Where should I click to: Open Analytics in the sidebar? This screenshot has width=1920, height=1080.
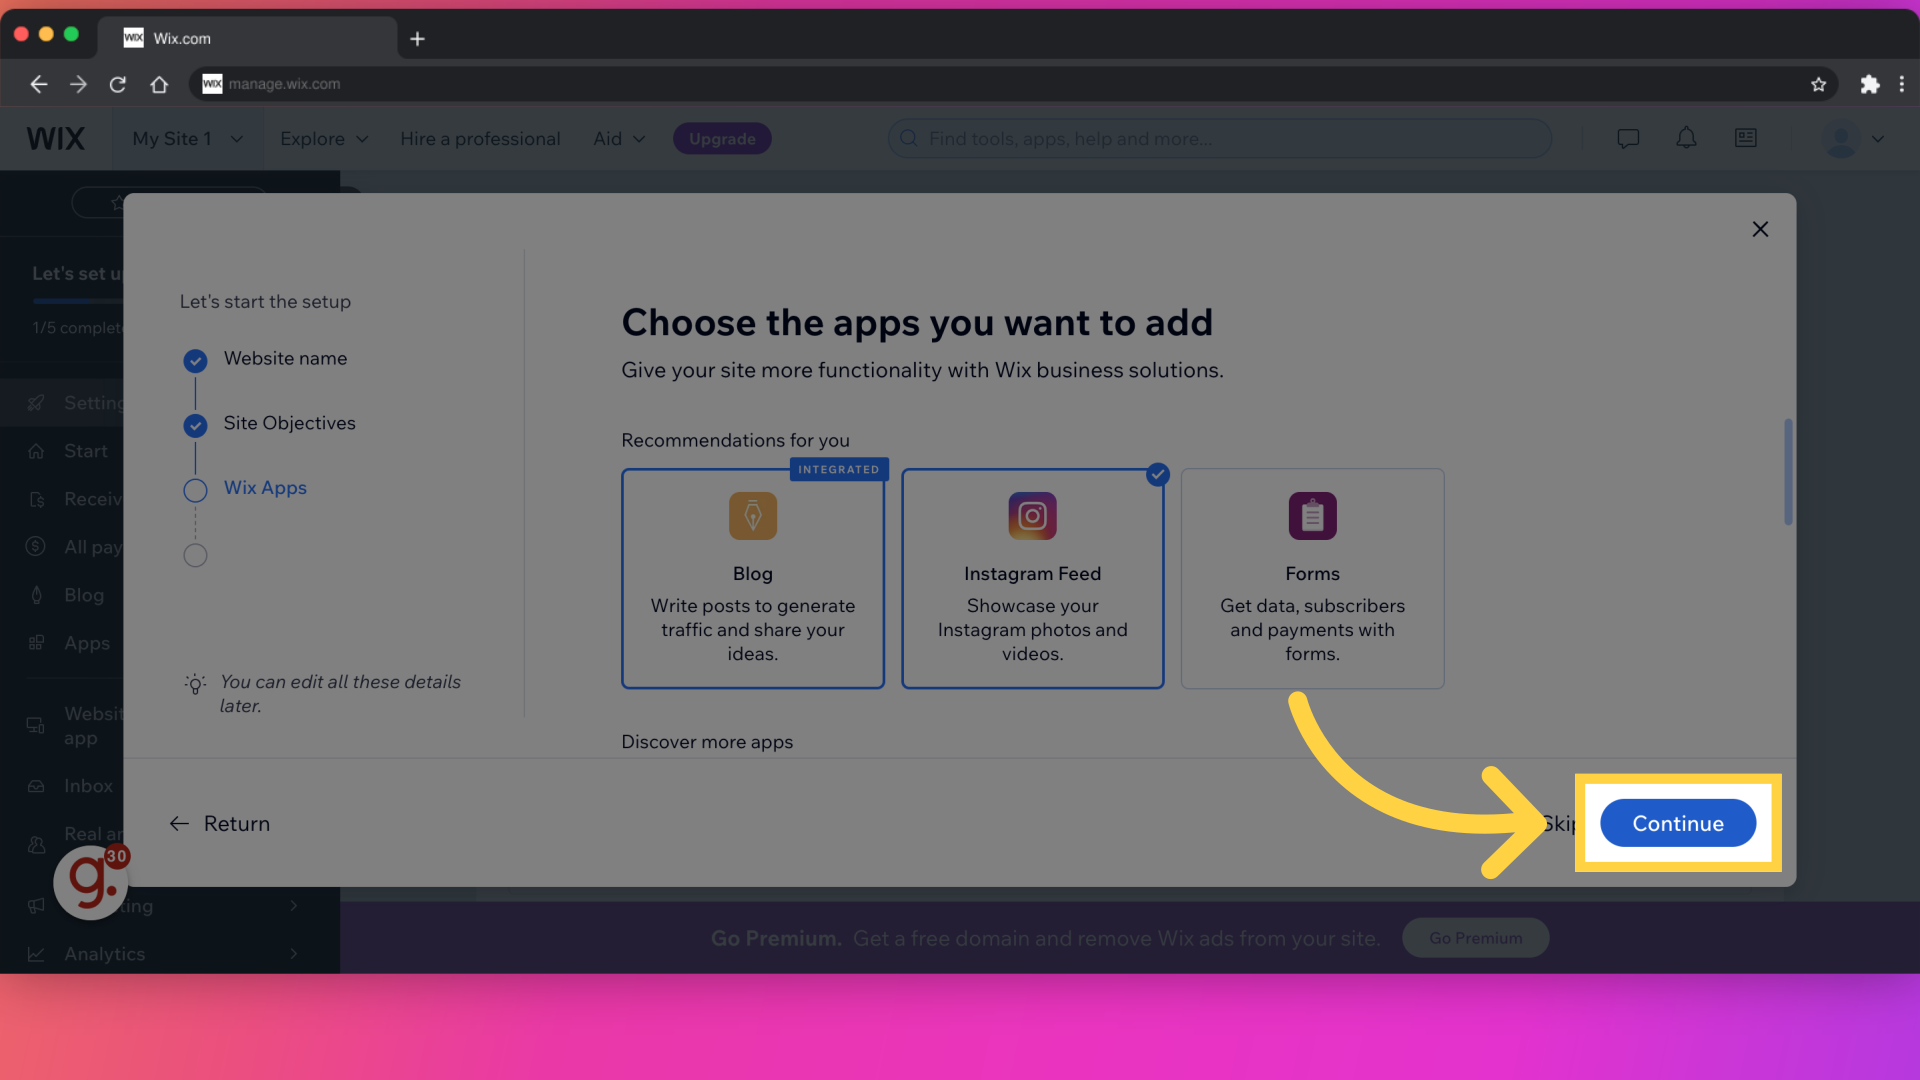(x=104, y=954)
